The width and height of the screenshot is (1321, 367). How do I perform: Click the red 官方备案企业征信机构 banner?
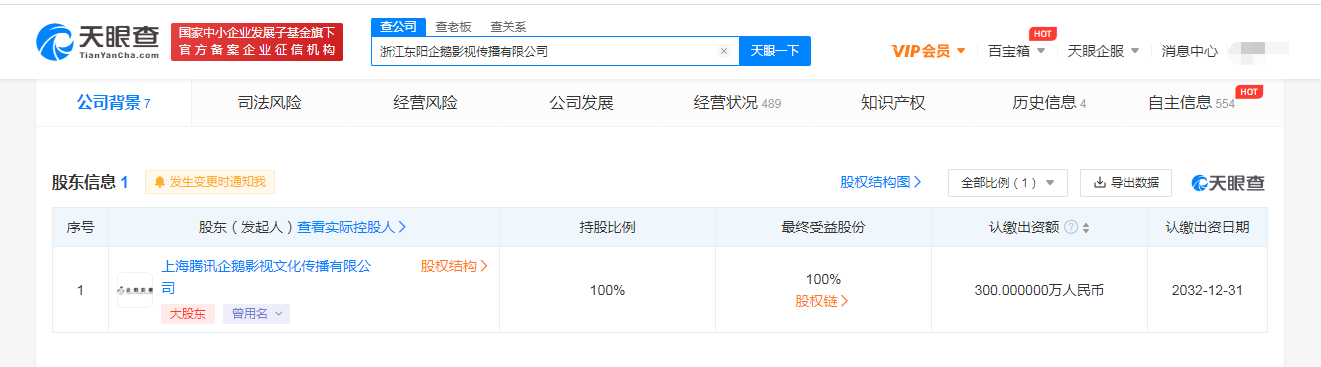(x=257, y=41)
